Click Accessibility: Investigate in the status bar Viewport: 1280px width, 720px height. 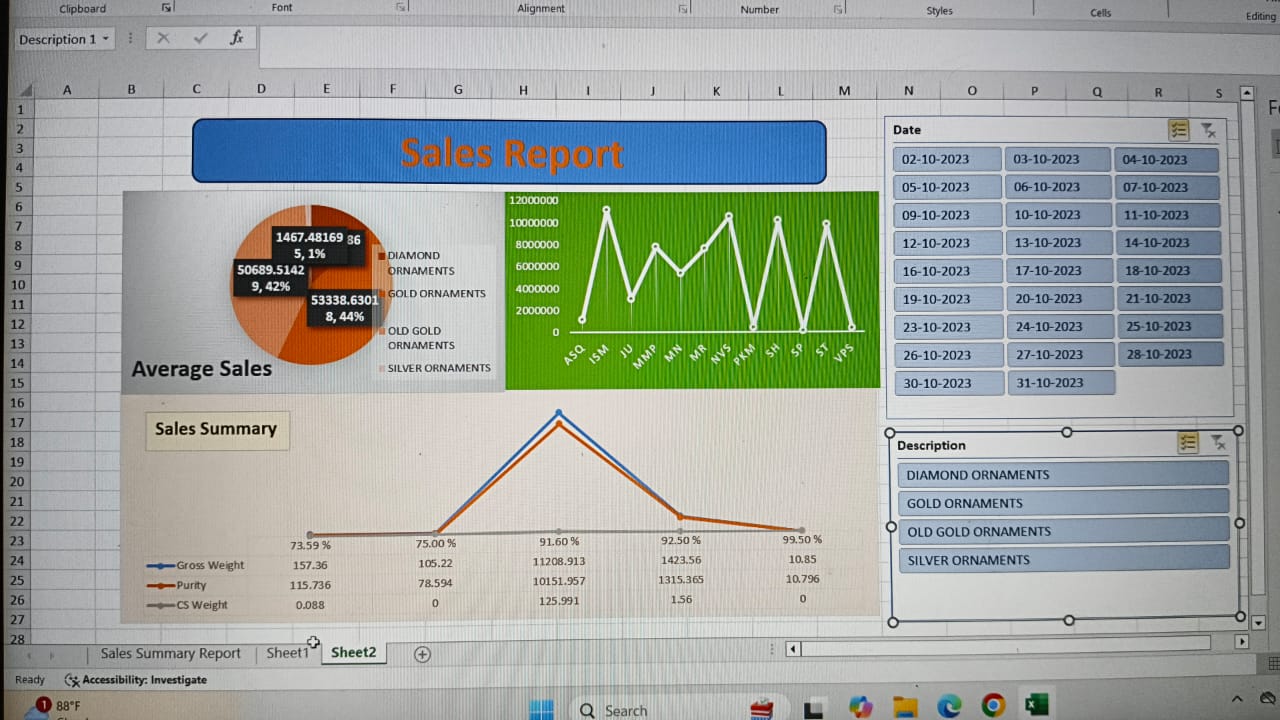click(x=135, y=680)
